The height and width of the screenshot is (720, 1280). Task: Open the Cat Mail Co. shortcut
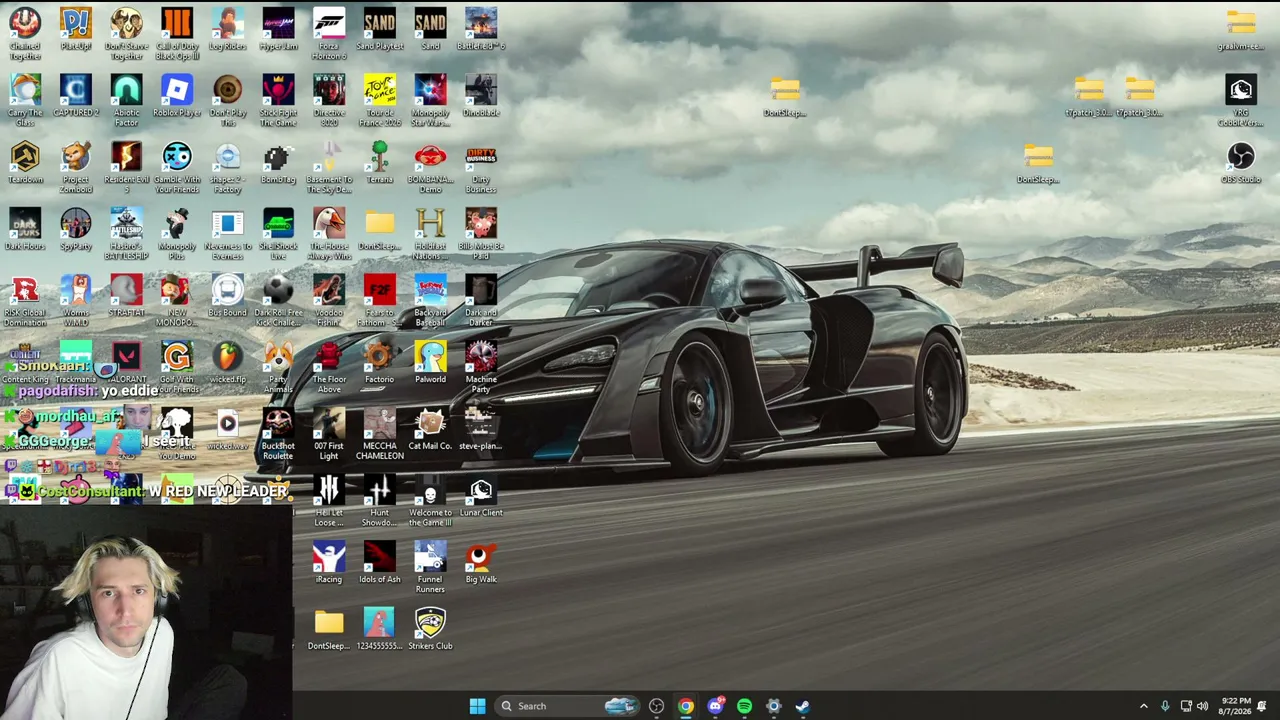pyautogui.click(x=430, y=430)
